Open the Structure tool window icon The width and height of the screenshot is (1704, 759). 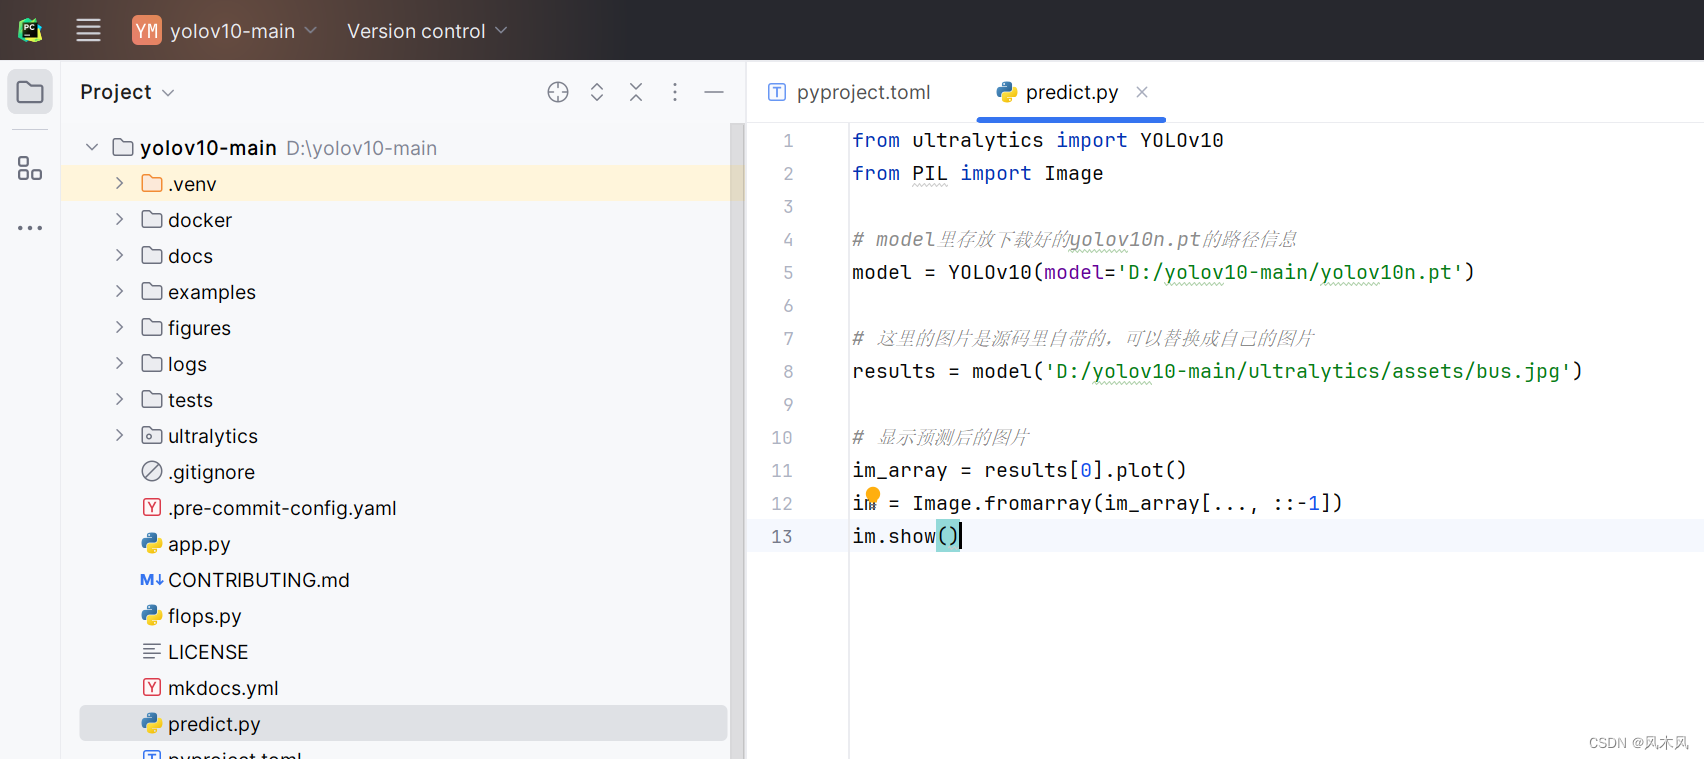point(30,168)
